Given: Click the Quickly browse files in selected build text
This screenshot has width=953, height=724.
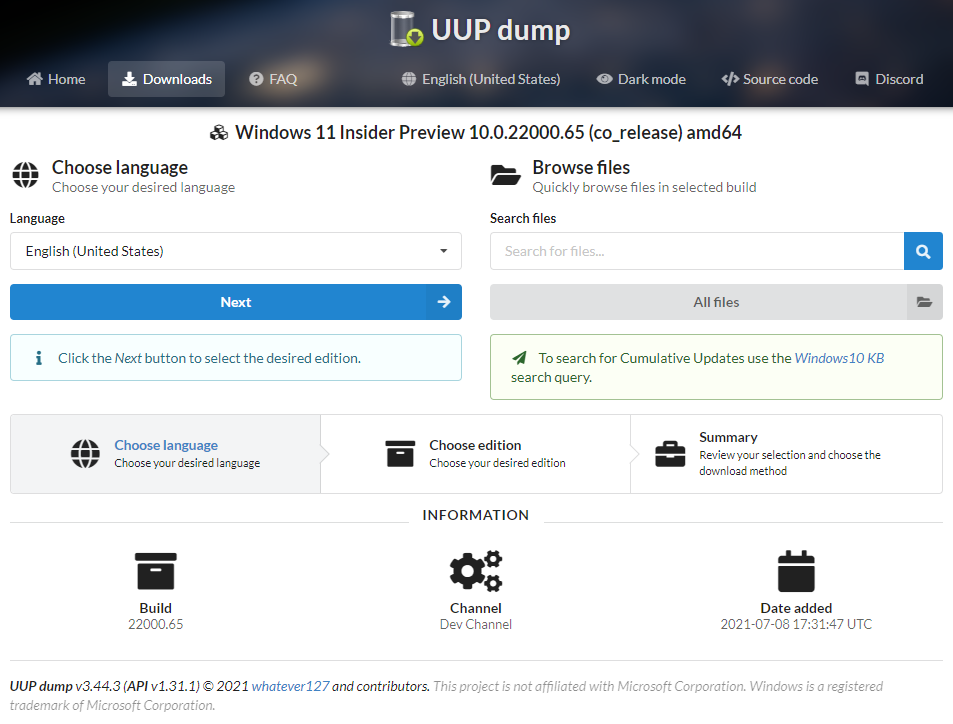Looking at the screenshot, I should 644,187.
